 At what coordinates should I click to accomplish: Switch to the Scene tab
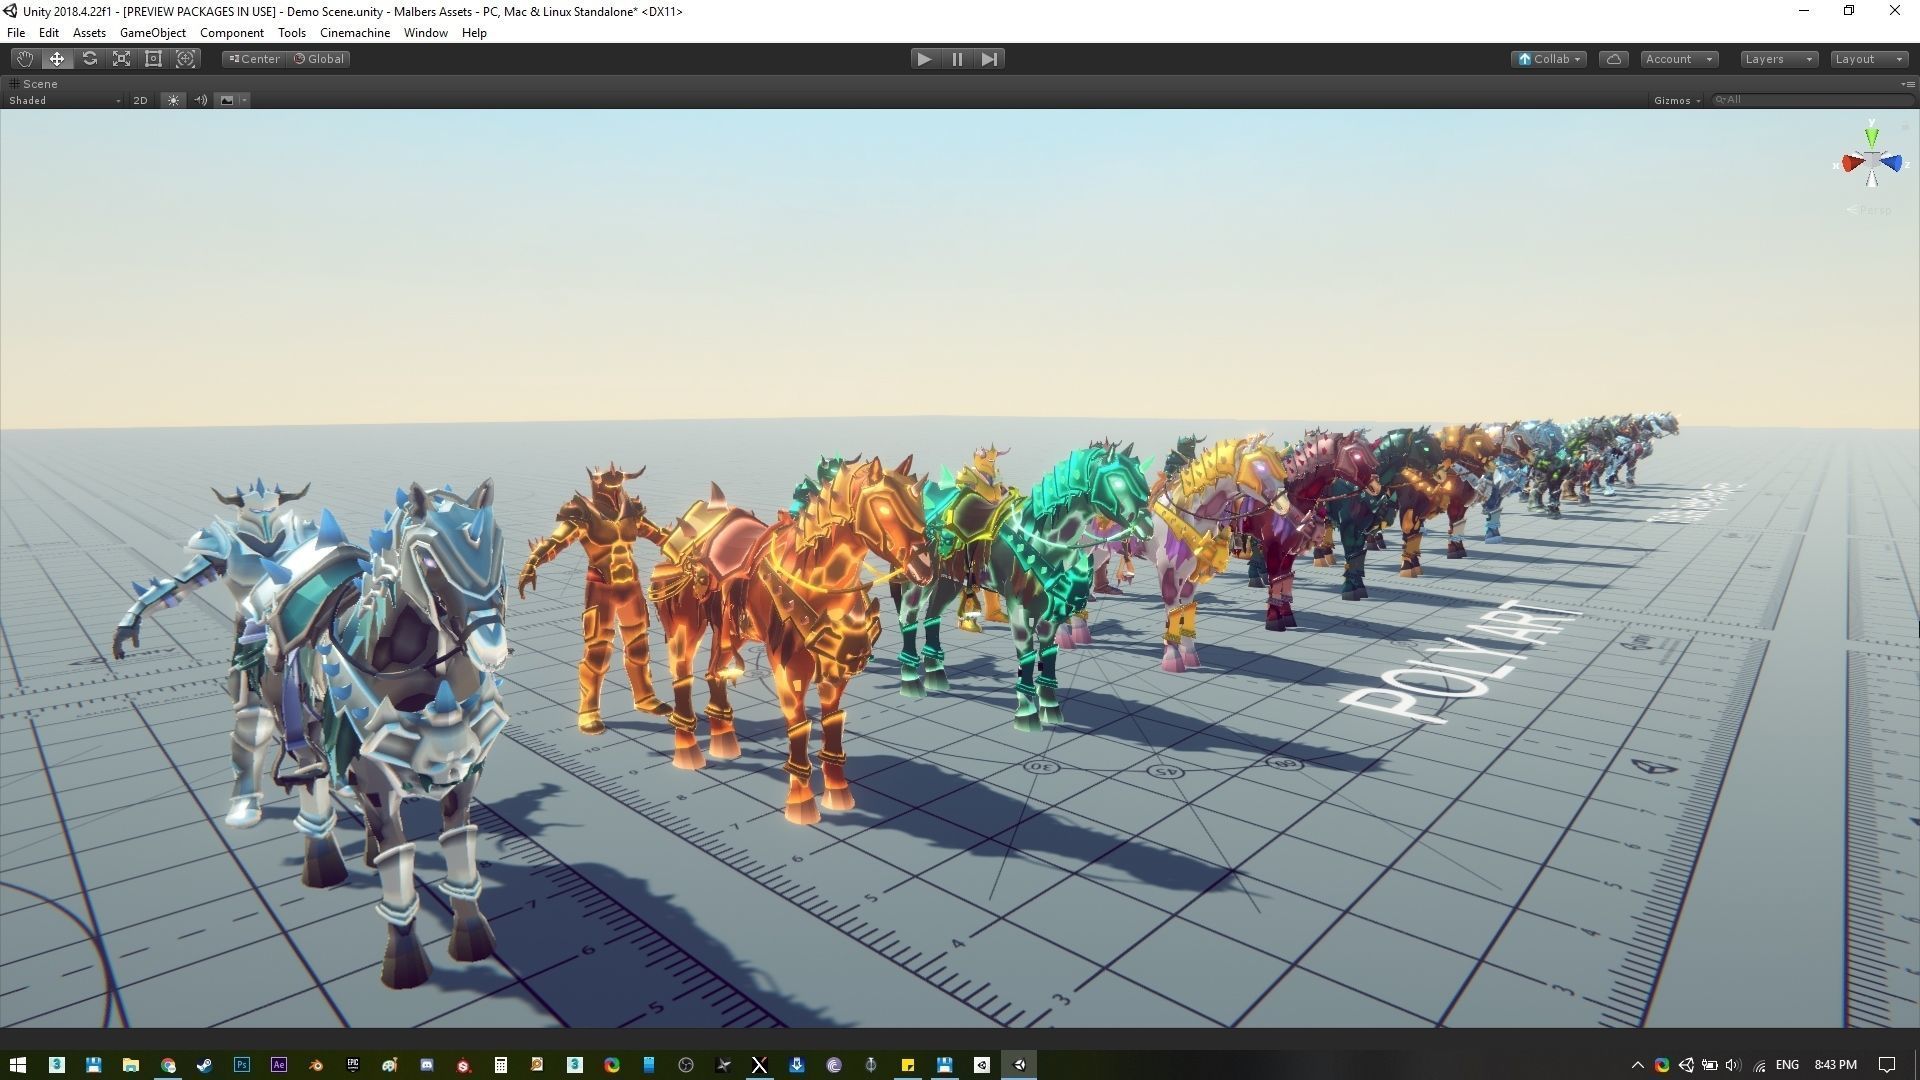click(x=34, y=84)
